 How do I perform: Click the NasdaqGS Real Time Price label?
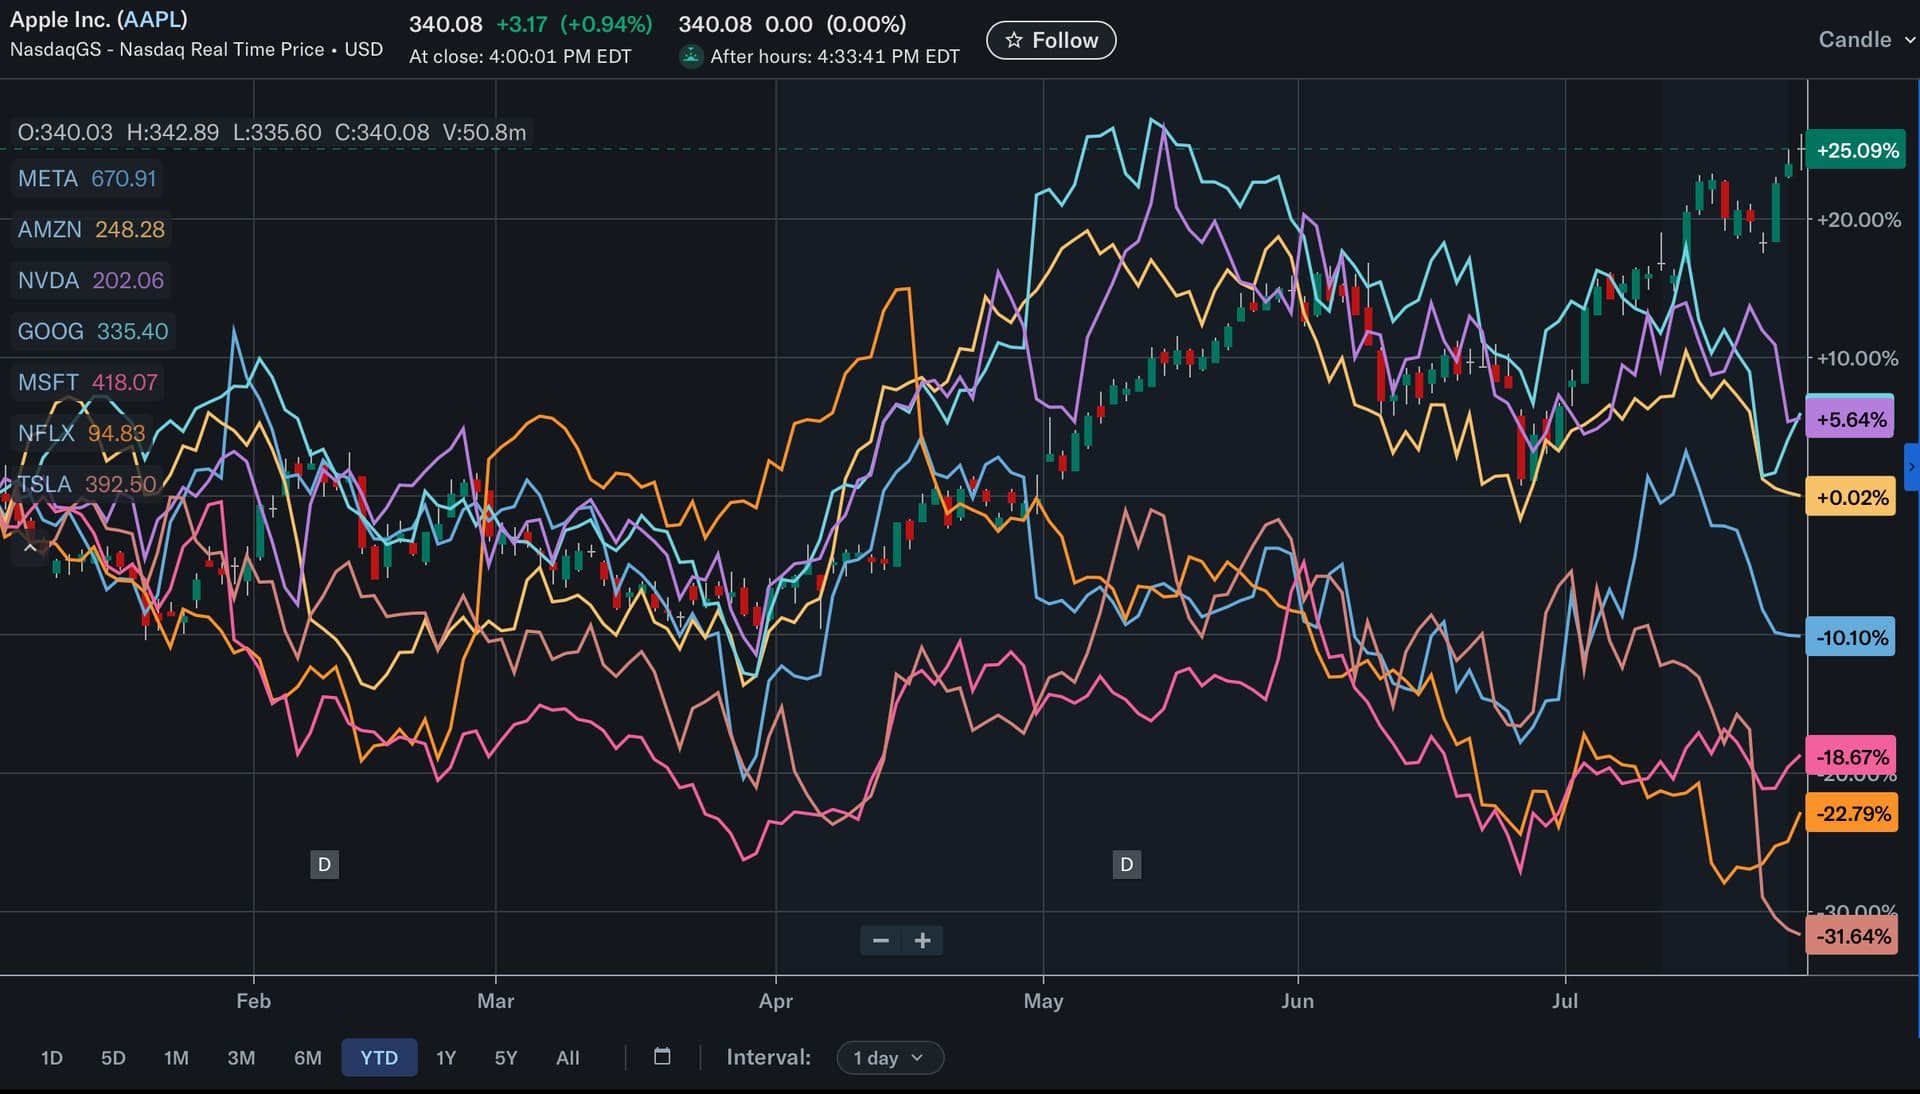click(197, 50)
